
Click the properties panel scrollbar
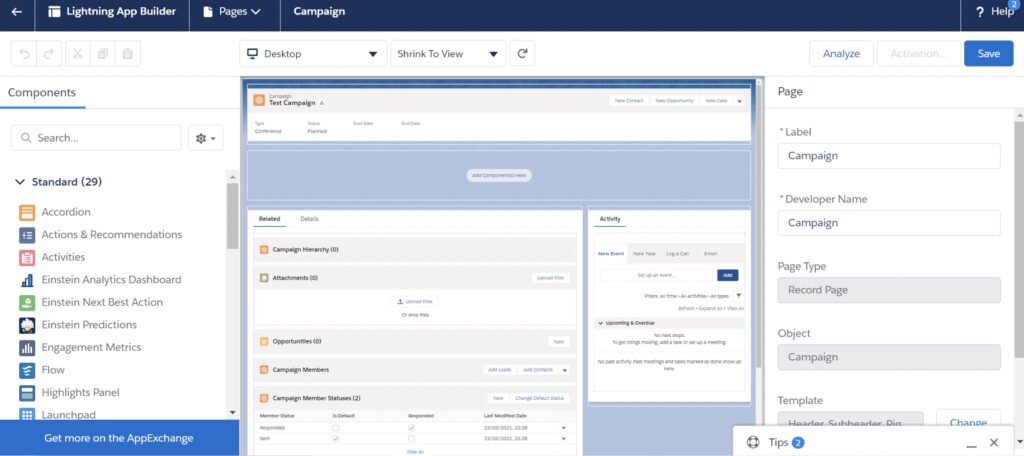[x=1019, y=238]
